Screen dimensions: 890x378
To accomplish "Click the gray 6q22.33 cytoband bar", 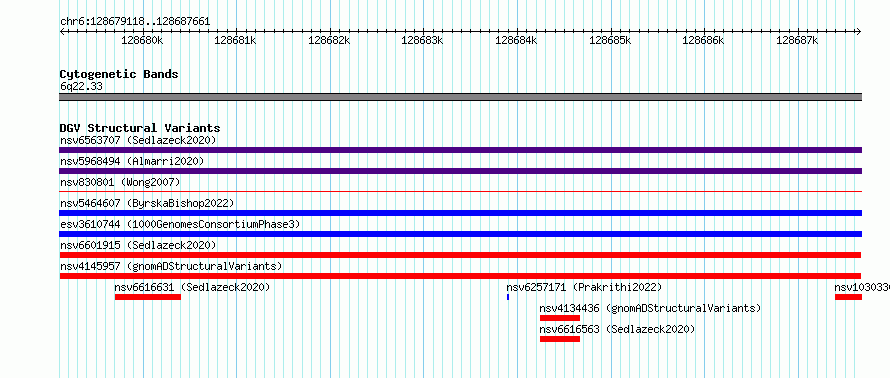I will (460, 97).
